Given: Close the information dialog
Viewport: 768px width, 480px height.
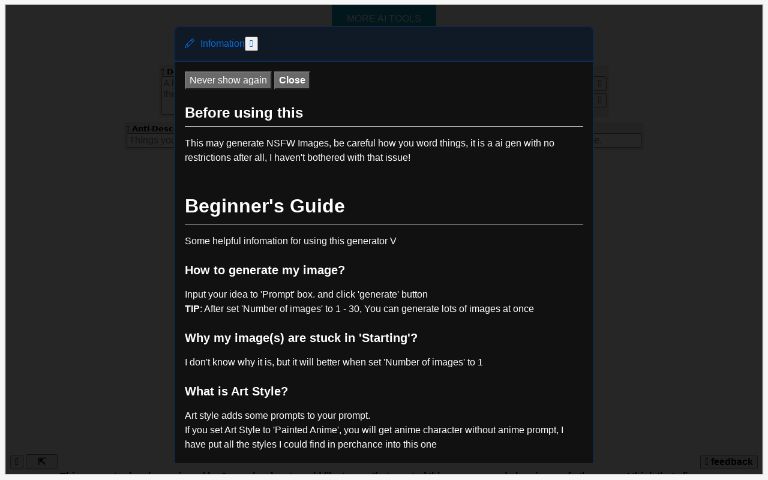Looking at the screenshot, I should click(292, 80).
